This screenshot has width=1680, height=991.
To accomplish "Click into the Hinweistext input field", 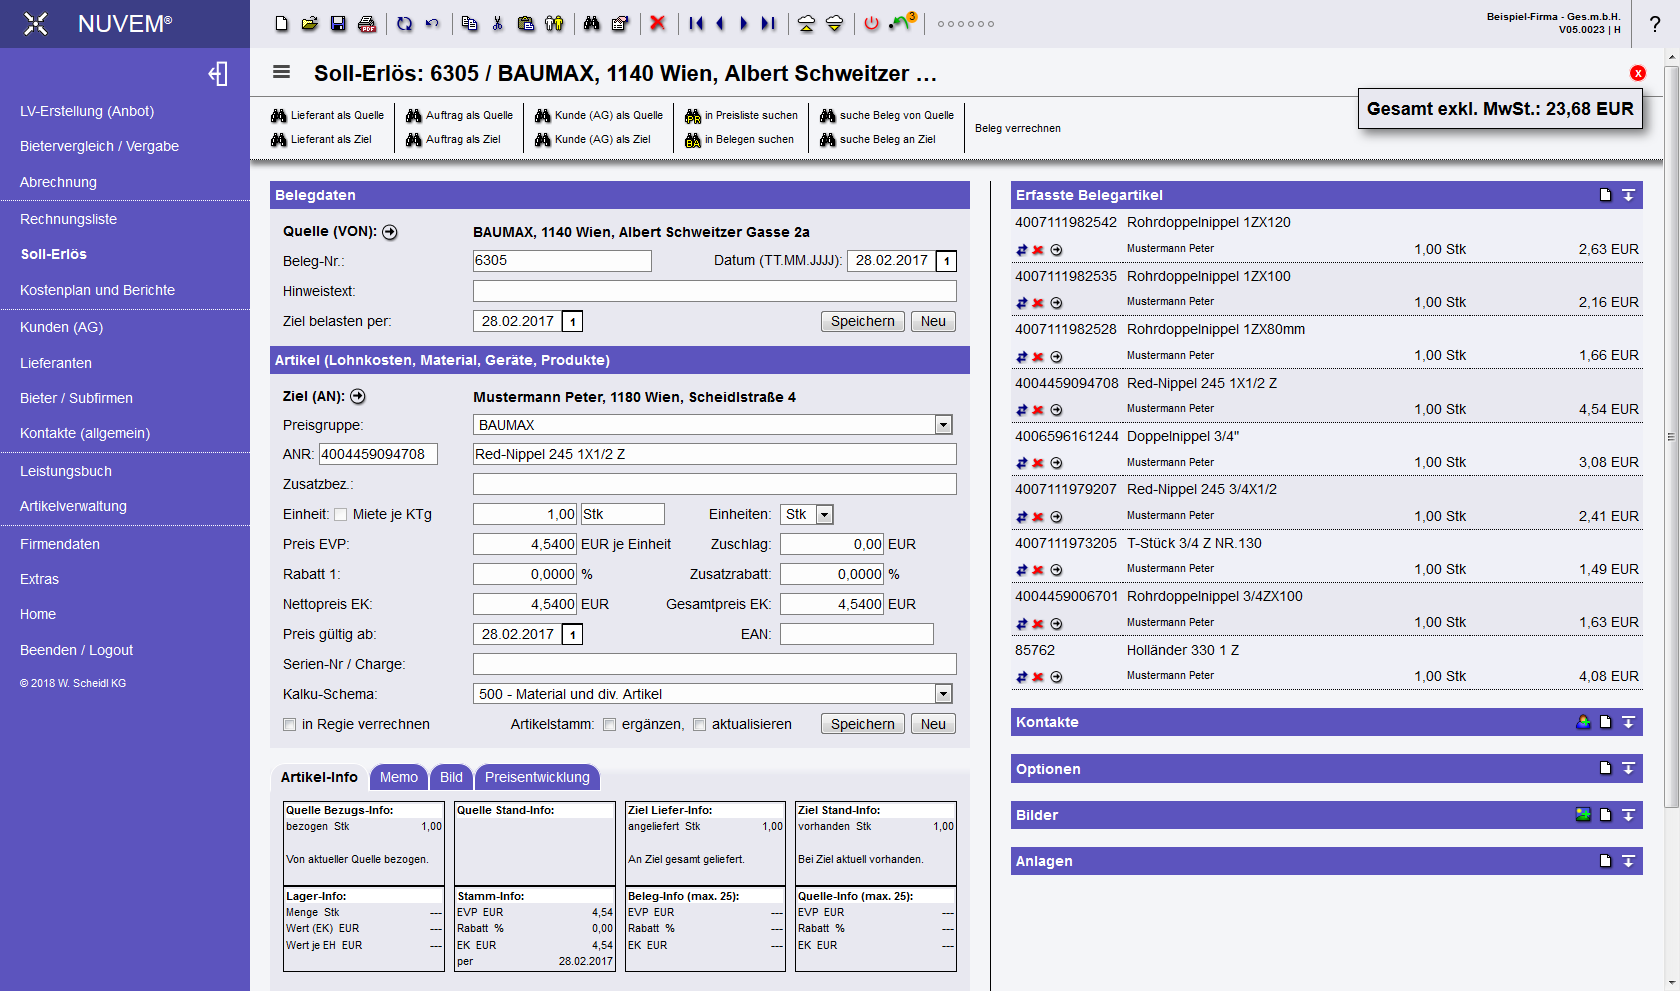I will tap(714, 291).
